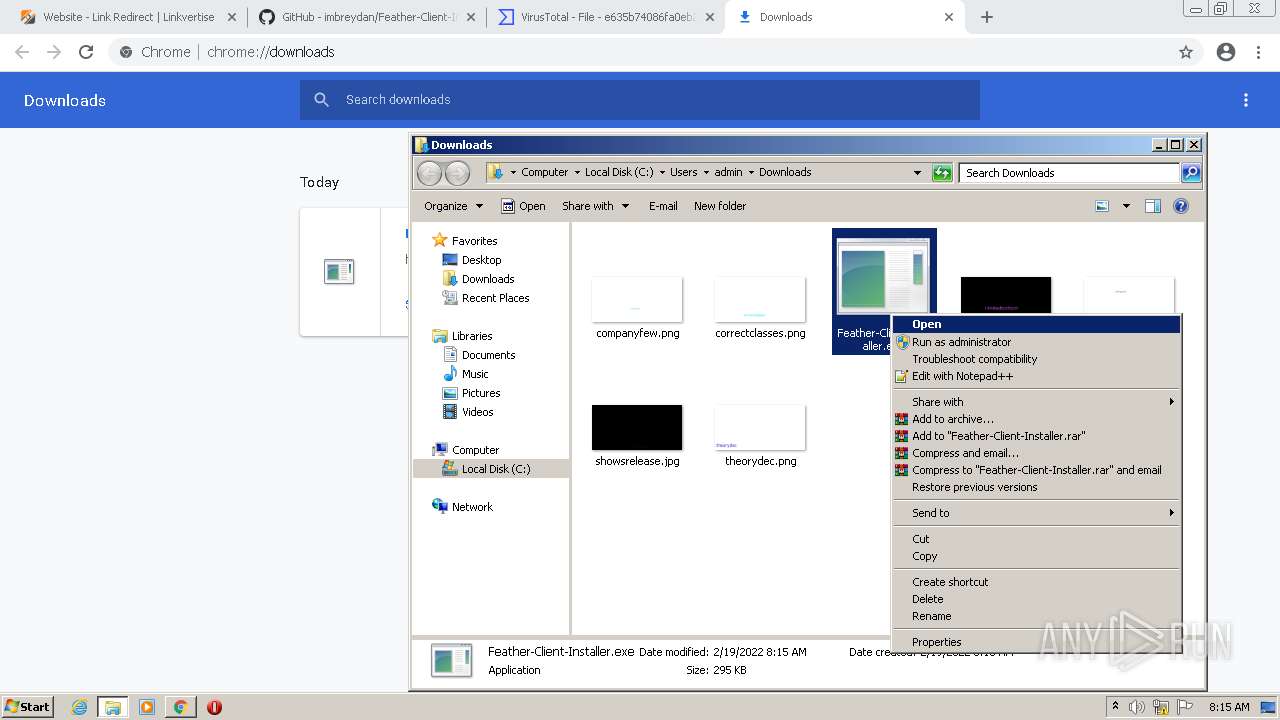Screen dimensions: 1280x720
Task: Show hidden system tray icons
Action: (x=1116, y=707)
